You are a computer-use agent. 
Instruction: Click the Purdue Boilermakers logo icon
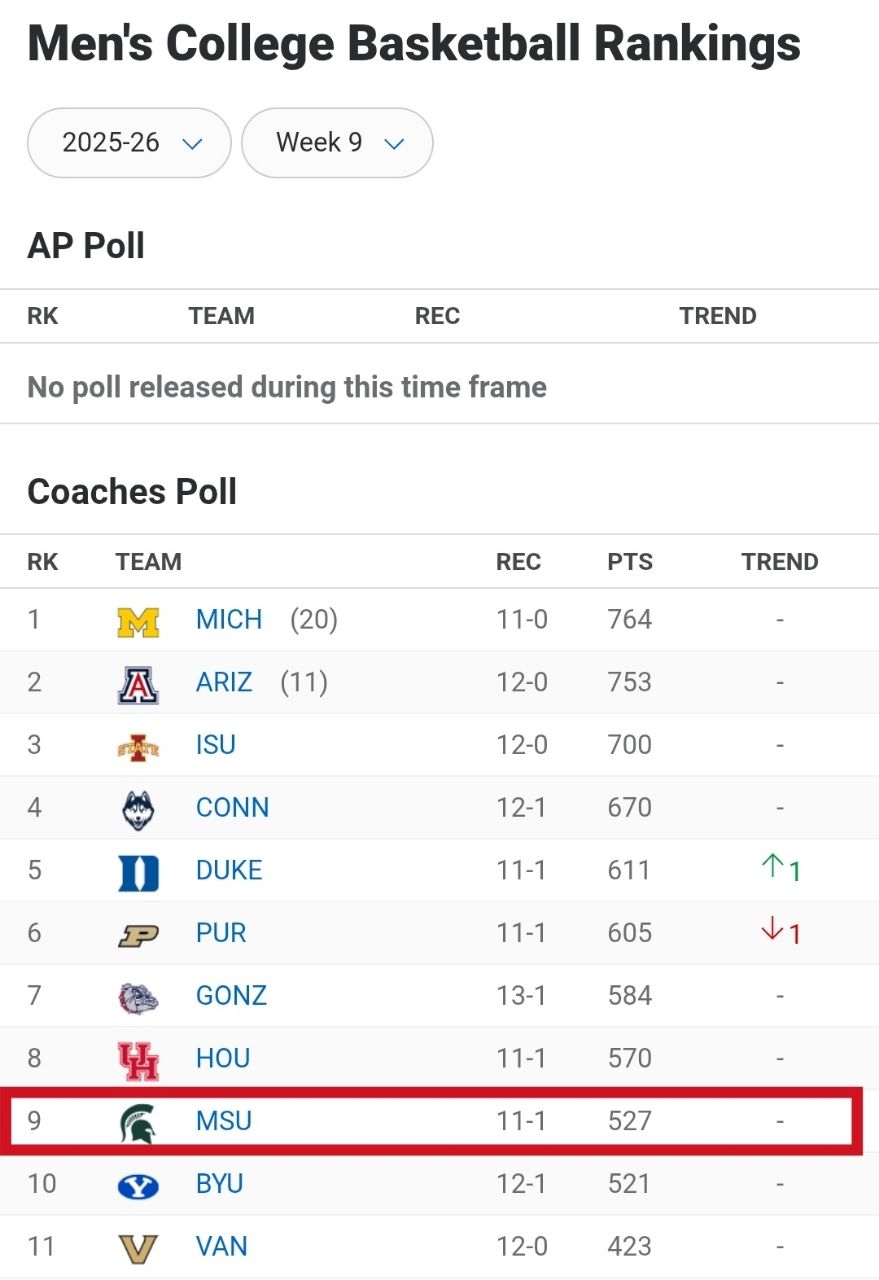coord(138,935)
